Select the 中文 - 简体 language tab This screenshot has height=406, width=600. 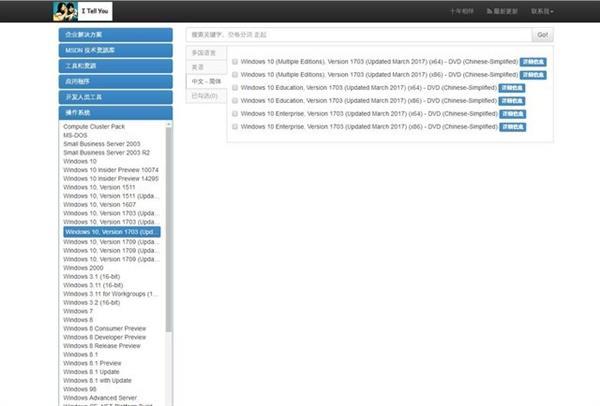206,82
